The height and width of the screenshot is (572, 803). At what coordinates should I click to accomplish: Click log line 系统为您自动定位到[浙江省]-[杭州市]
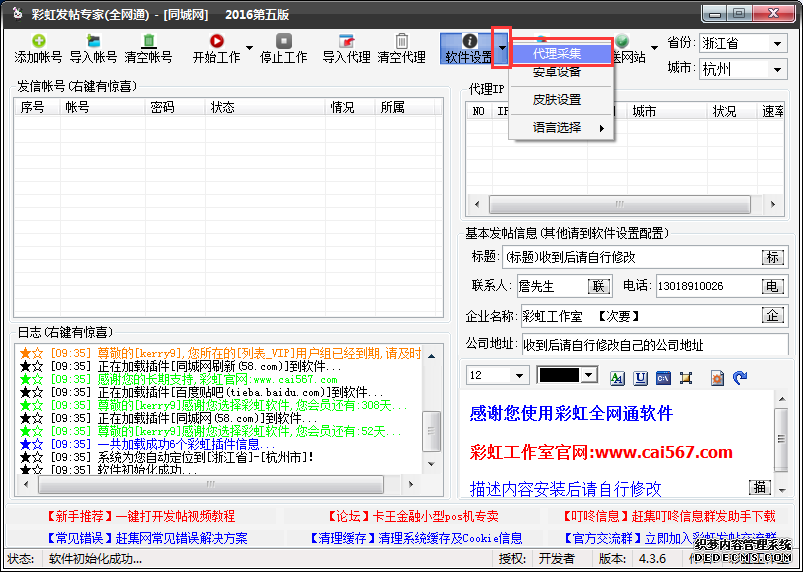click(x=206, y=456)
